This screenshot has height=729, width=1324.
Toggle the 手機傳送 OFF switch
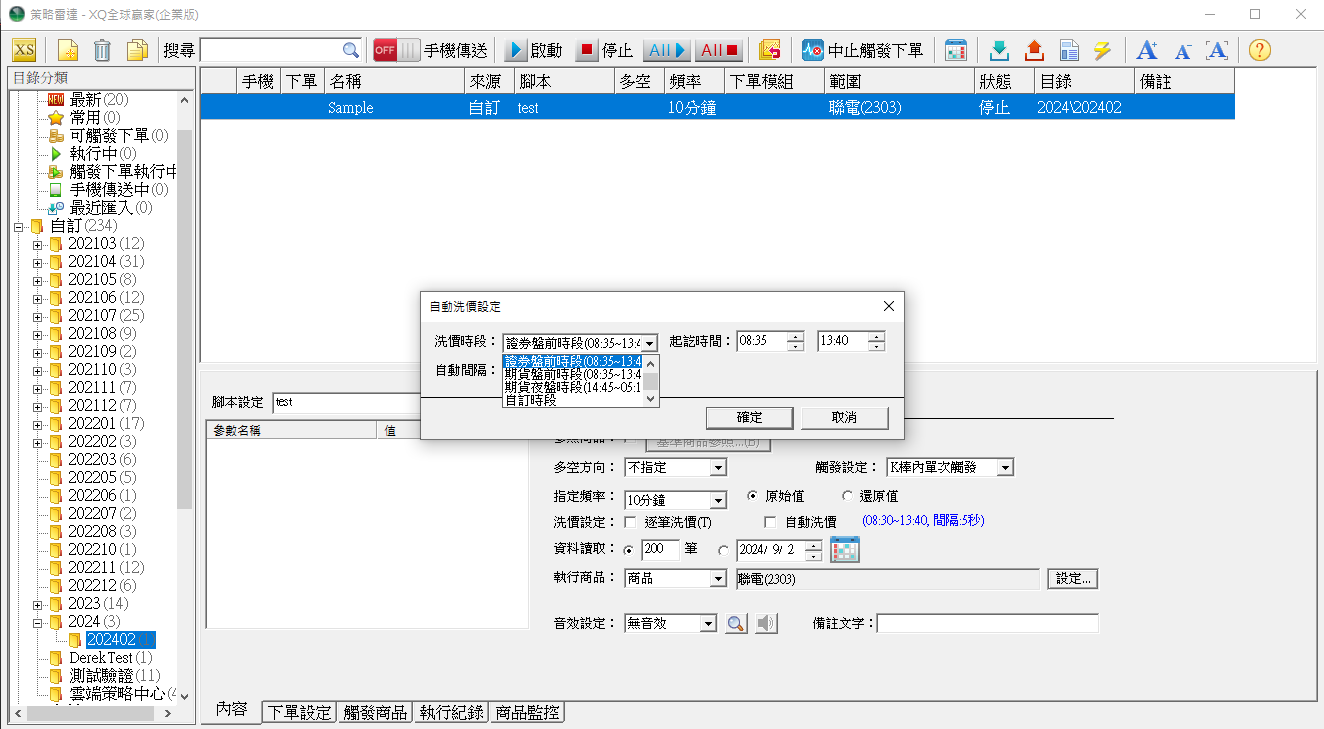pos(395,50)
